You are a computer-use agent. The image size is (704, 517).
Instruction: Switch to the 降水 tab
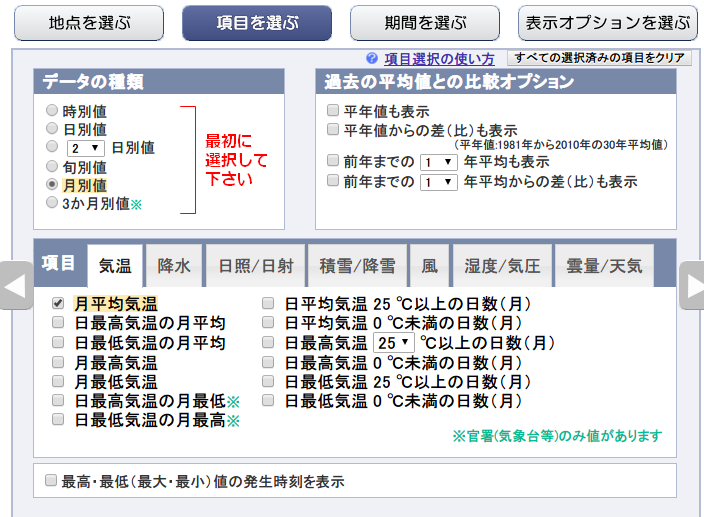pyautogui.click(x=174, y=266)
